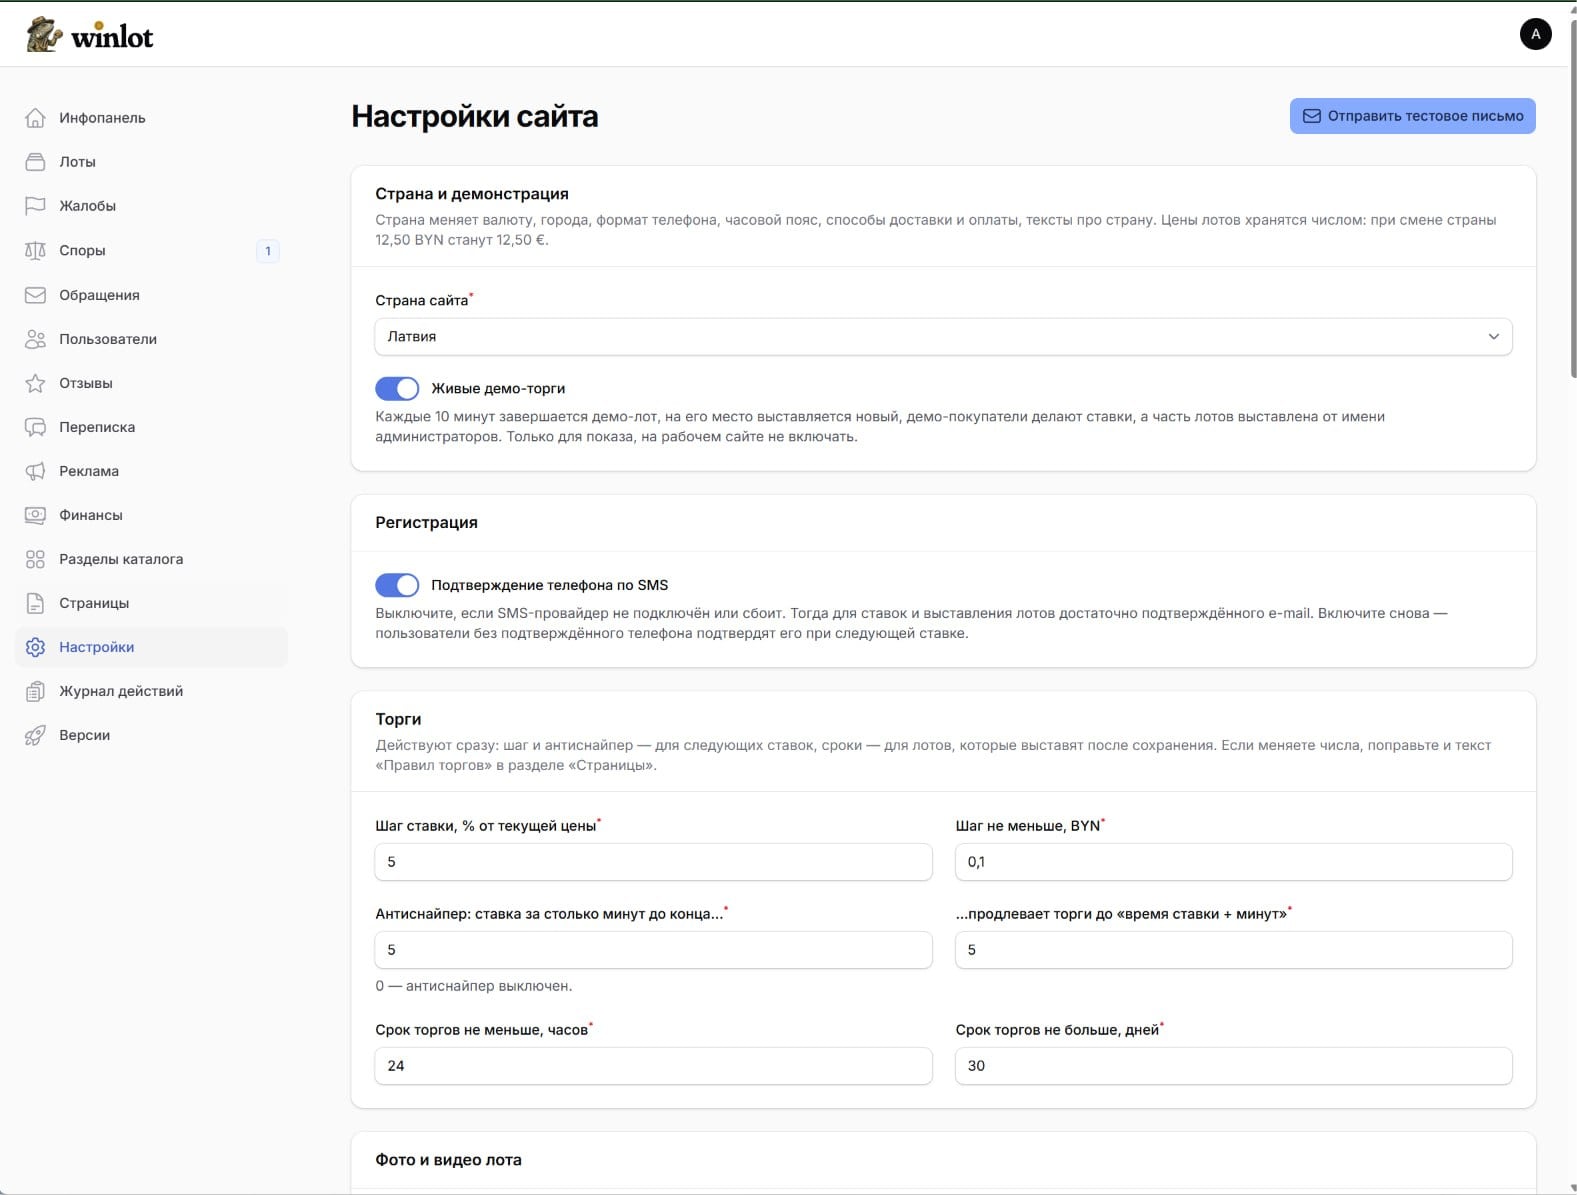Click the Обращения envelope icon
Viewport: 1577px width, 1195px height.
coord(35,295)
